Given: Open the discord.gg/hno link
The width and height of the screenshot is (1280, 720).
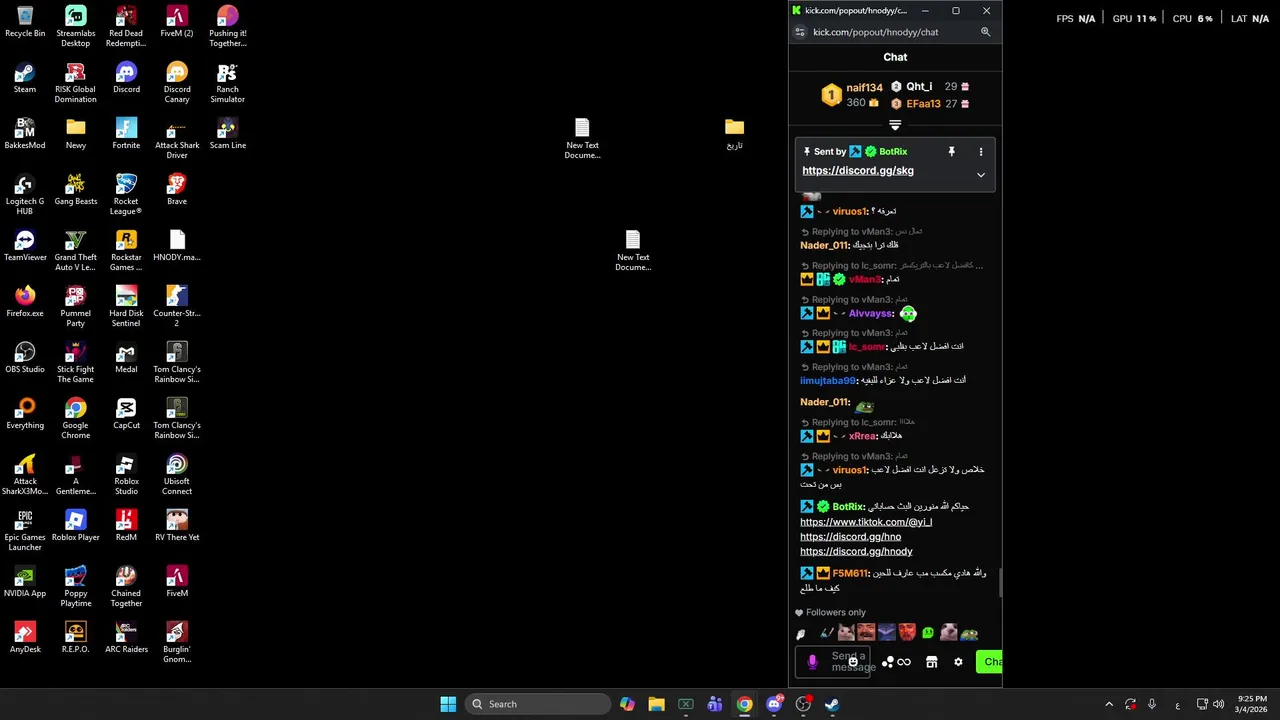Looking at the screenshot, I should [850, 537].
